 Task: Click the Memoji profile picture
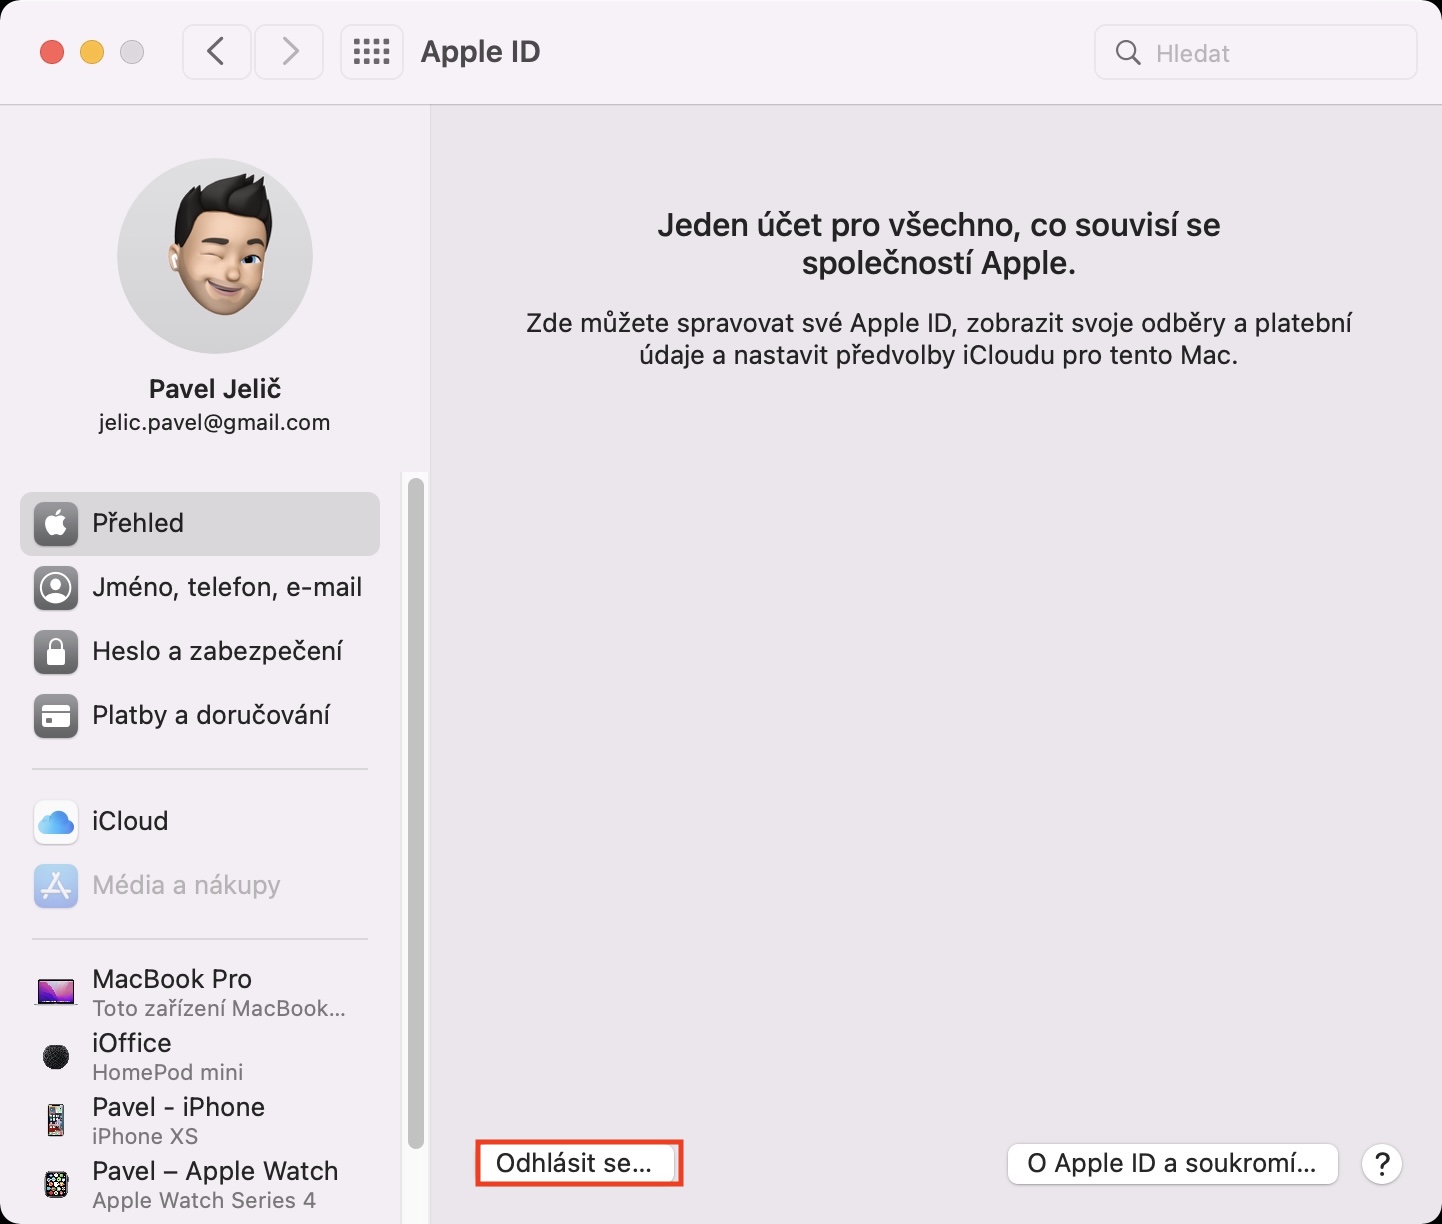coord(215,256)
